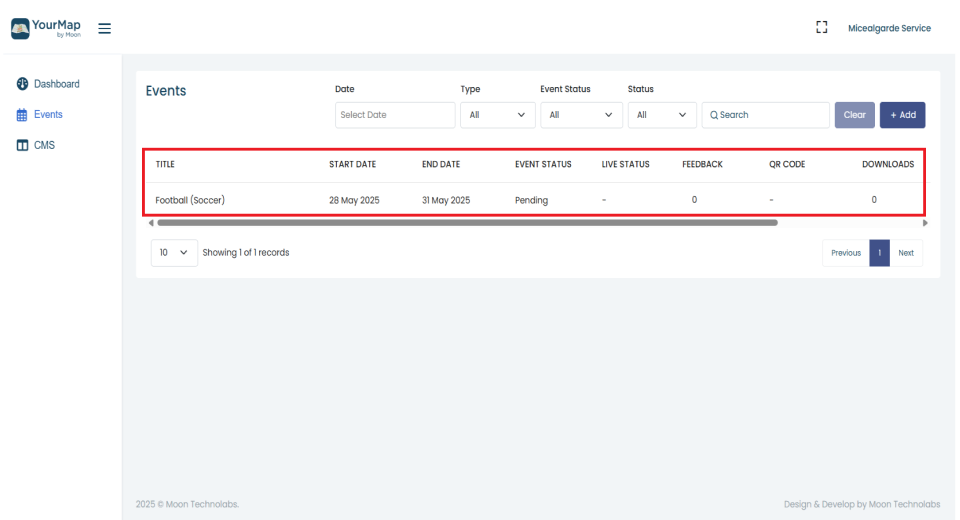Toggle the hamburger sidebar menu
Viewport: 960px width, 520px height.
click(x=105, y=28)
